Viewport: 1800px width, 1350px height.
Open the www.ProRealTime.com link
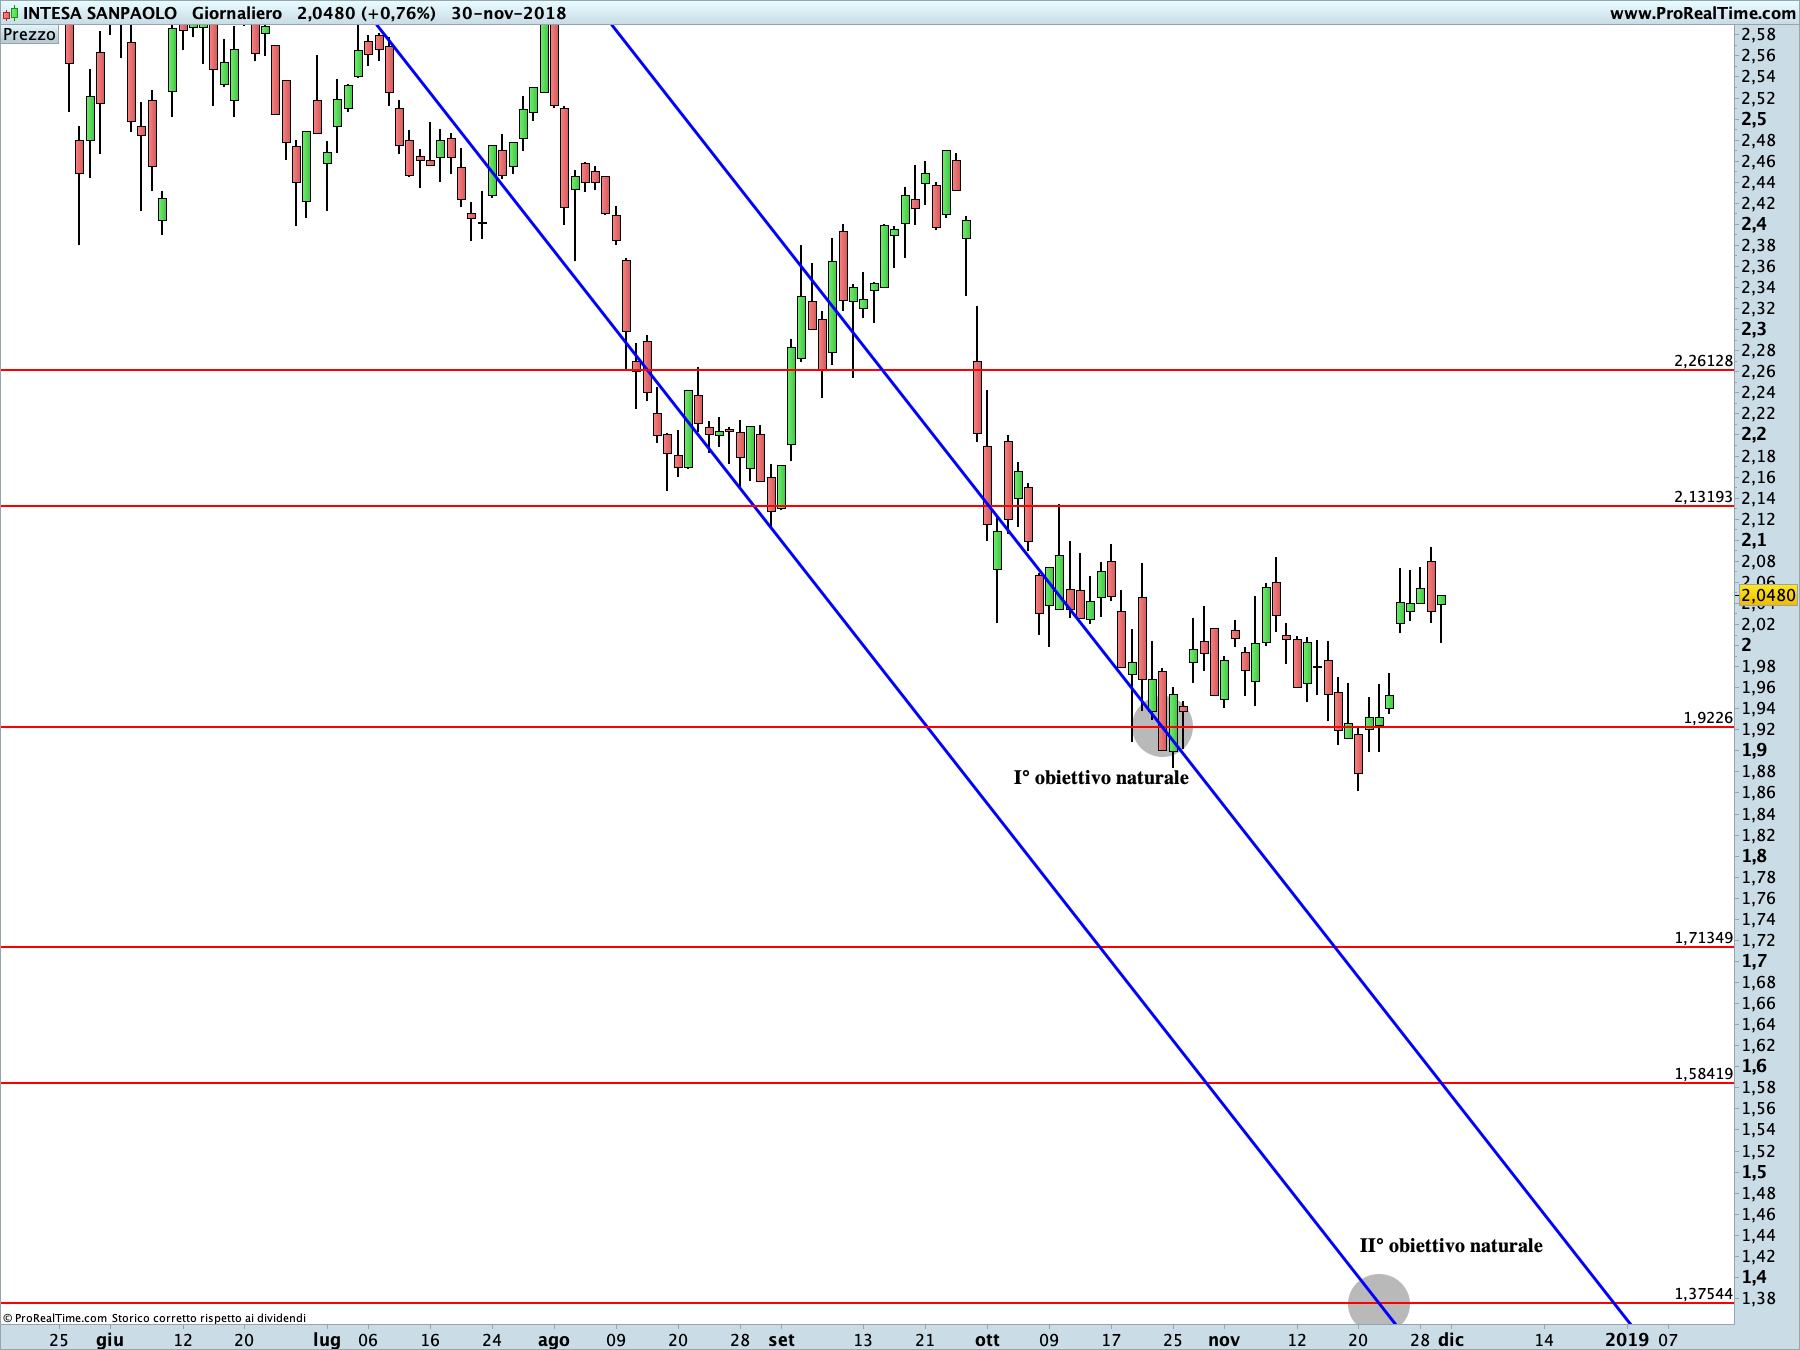1703,13
